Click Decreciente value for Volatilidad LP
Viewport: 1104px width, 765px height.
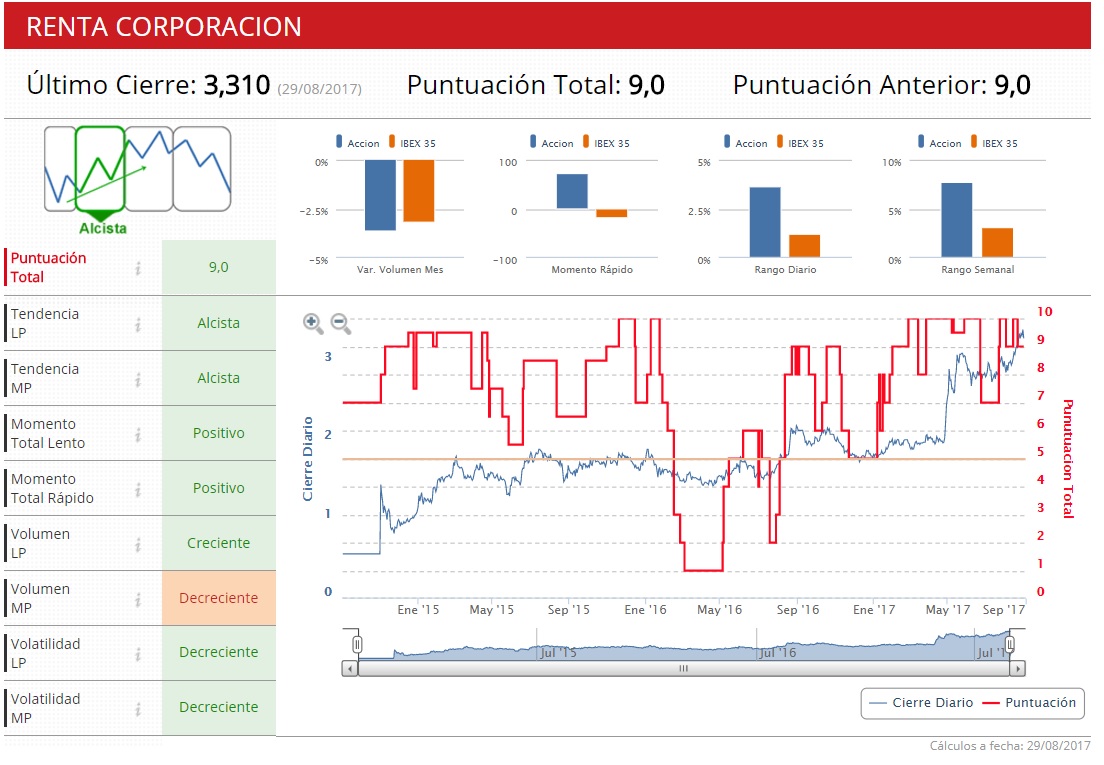pos(219,652)
